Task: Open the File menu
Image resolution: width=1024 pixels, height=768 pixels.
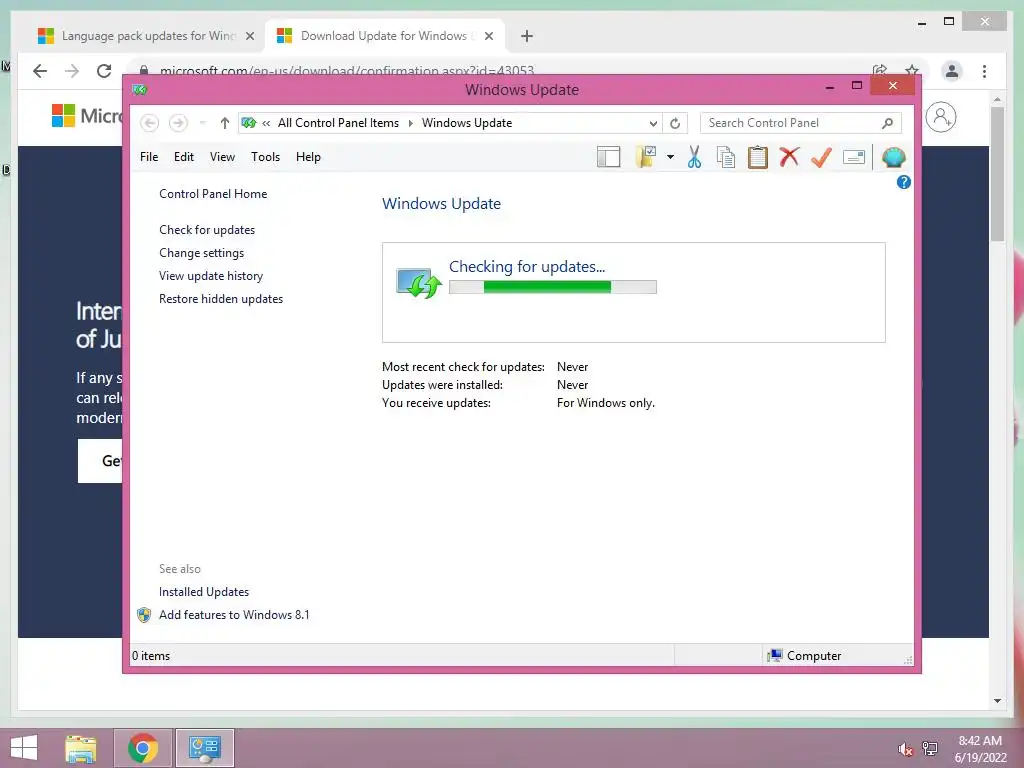Action: pyautogui.click(x=149, y=157)
